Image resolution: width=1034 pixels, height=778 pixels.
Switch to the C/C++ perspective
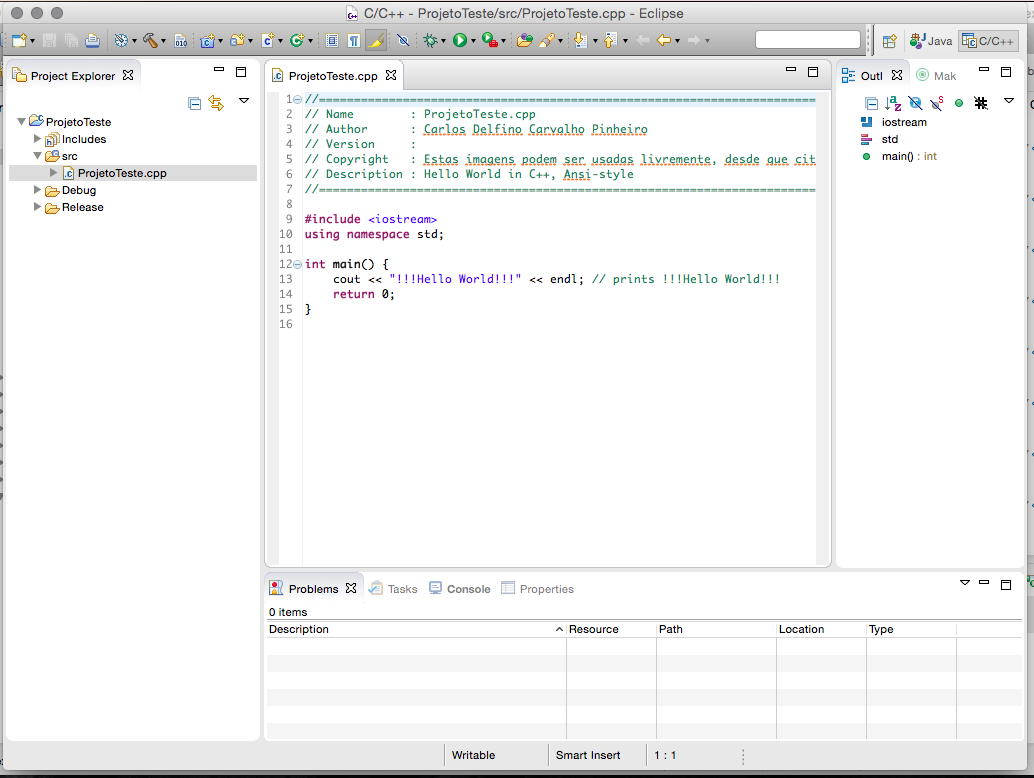[988, 41]
